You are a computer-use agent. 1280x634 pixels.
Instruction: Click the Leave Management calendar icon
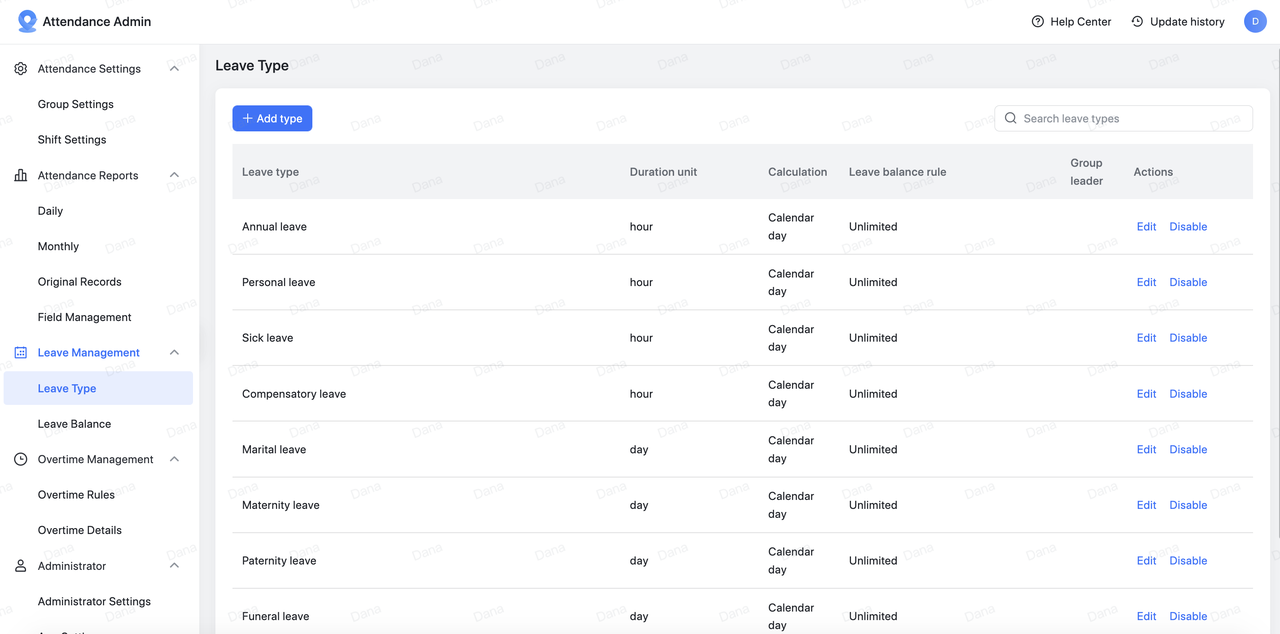[x=21, y=353]
